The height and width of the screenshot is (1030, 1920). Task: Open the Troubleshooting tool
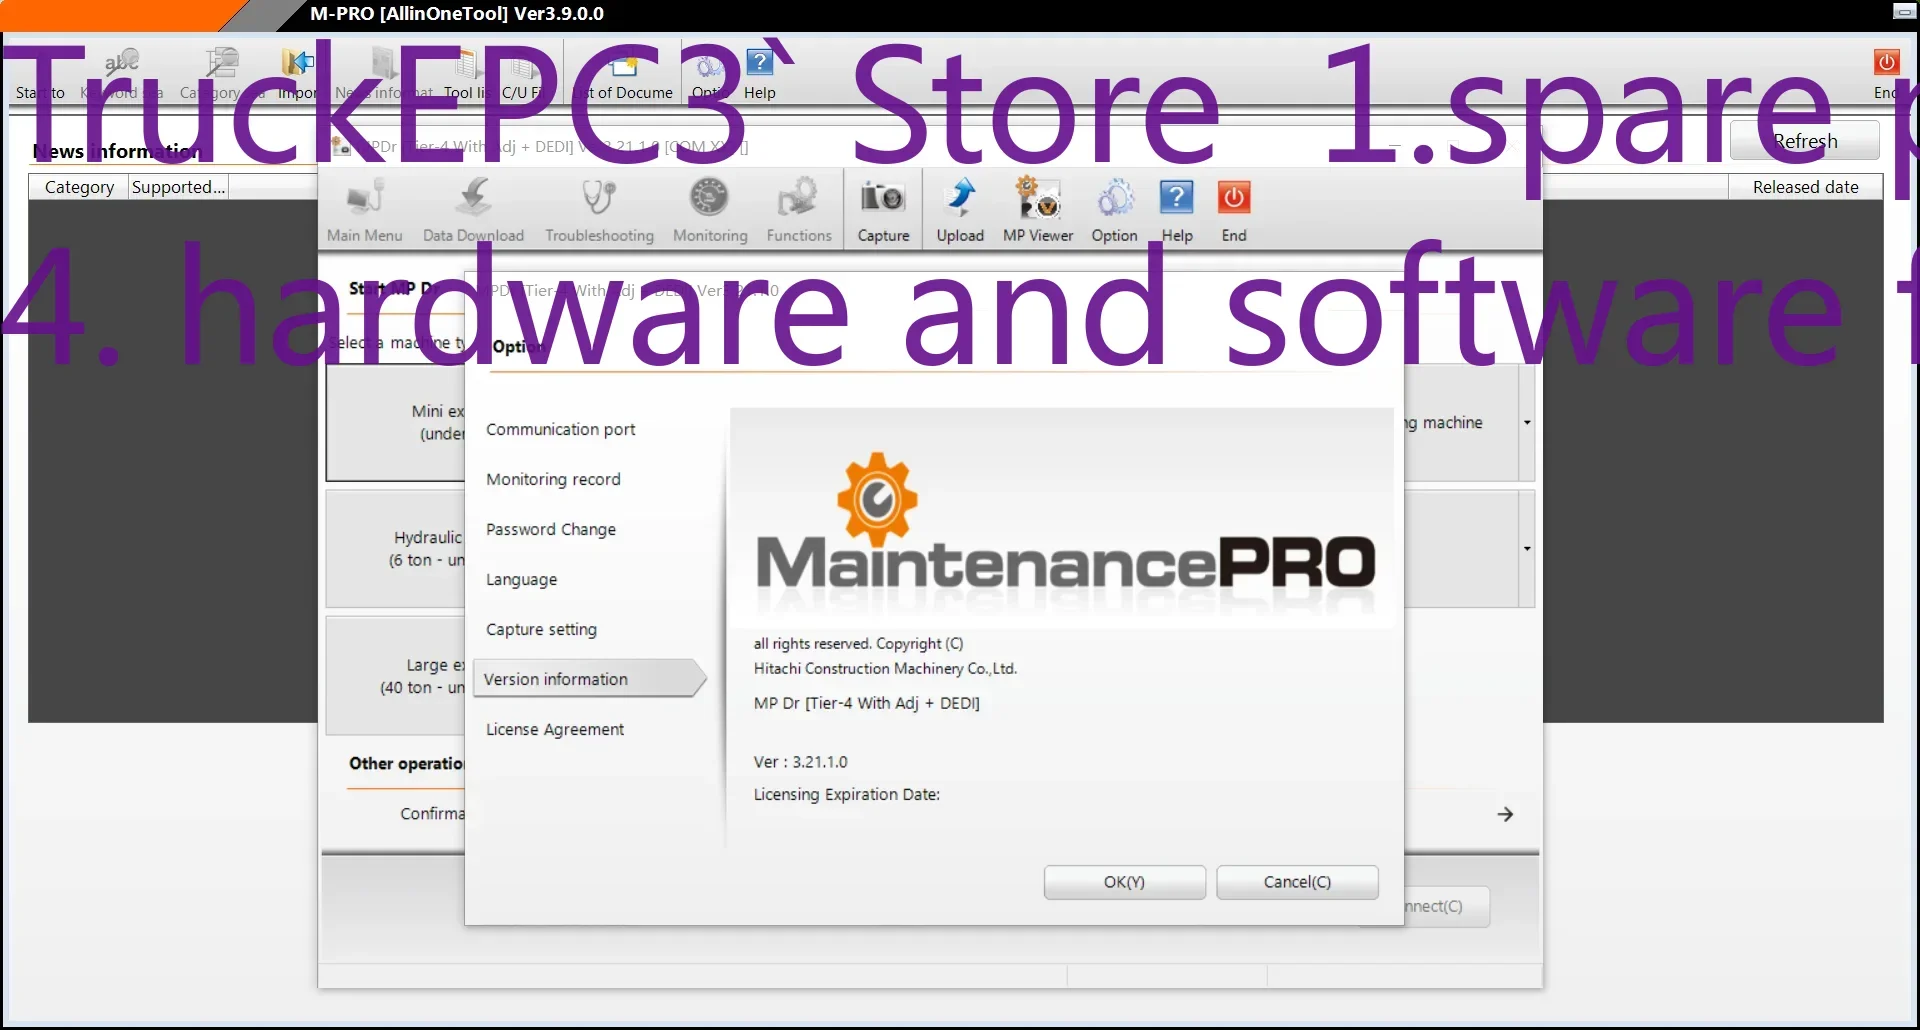[597, 207]
